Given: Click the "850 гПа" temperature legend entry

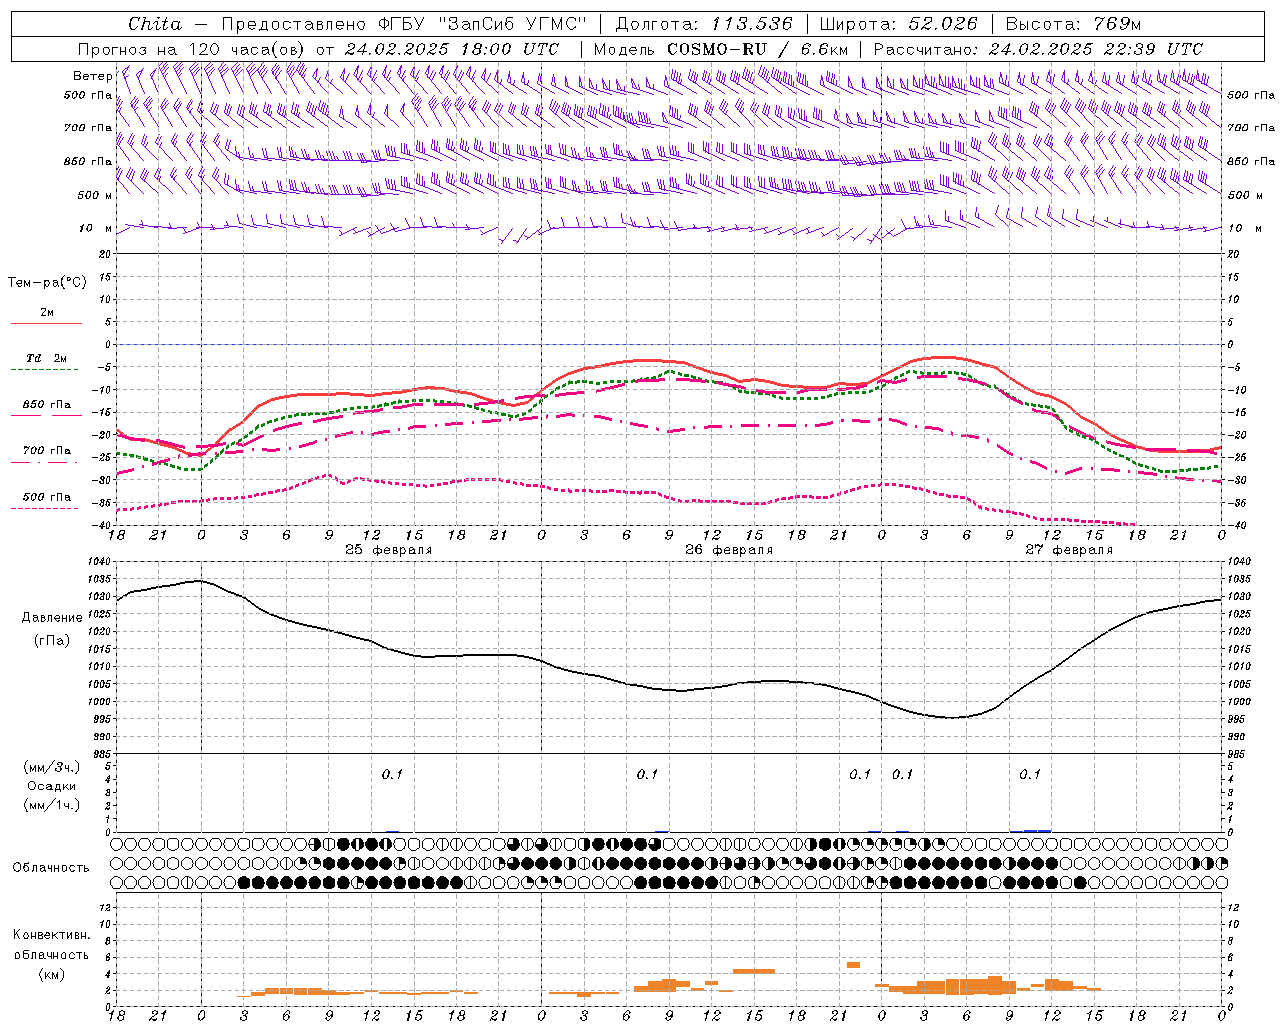Looking at the screenshot, I should [47, 405].
